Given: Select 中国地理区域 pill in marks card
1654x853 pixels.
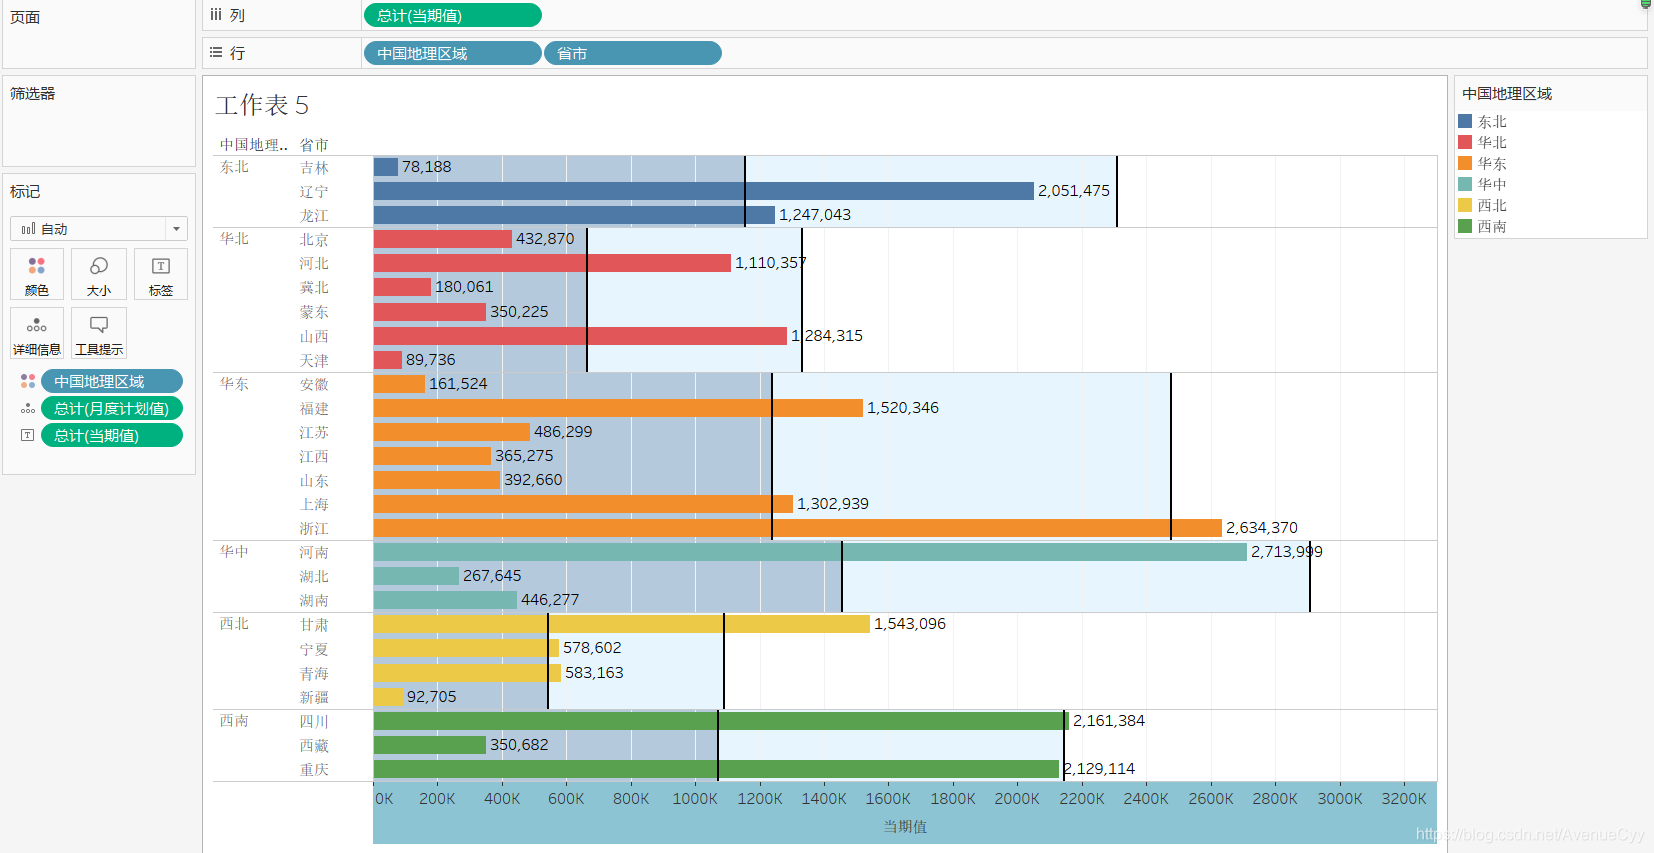Looking at the screenshot, I should pyautogui.click(x=112, y=381).
